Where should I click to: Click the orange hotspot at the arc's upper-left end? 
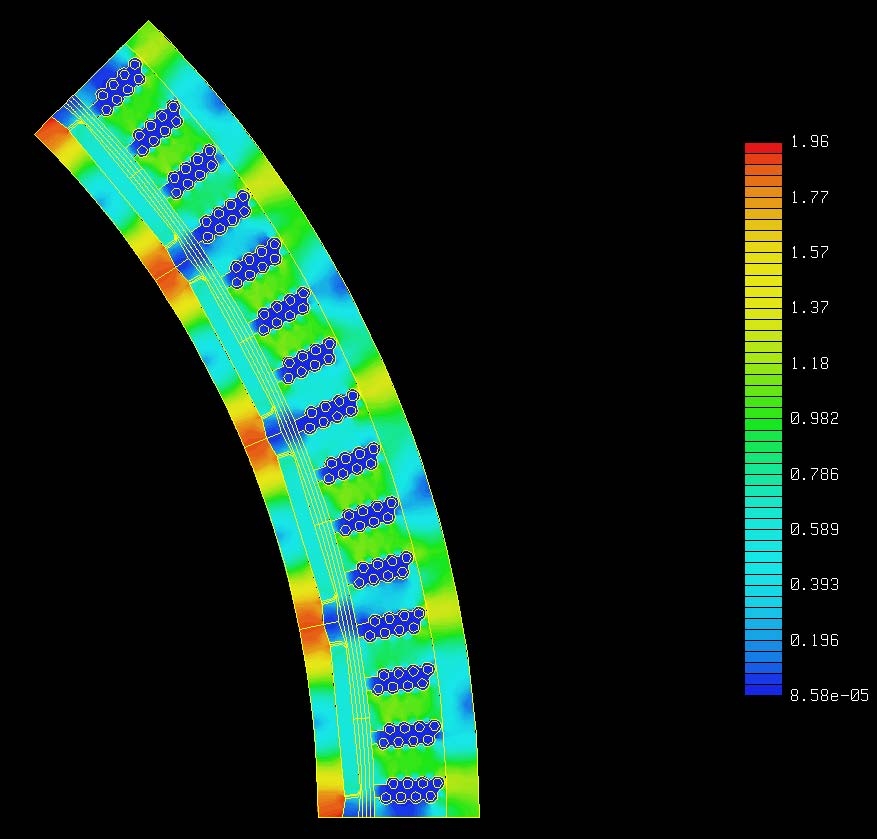tap(50, 133)
